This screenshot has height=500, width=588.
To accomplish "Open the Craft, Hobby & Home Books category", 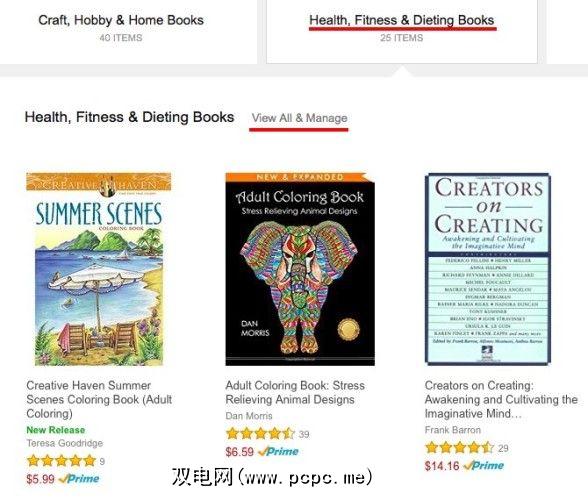I will (x=121, y=20).
